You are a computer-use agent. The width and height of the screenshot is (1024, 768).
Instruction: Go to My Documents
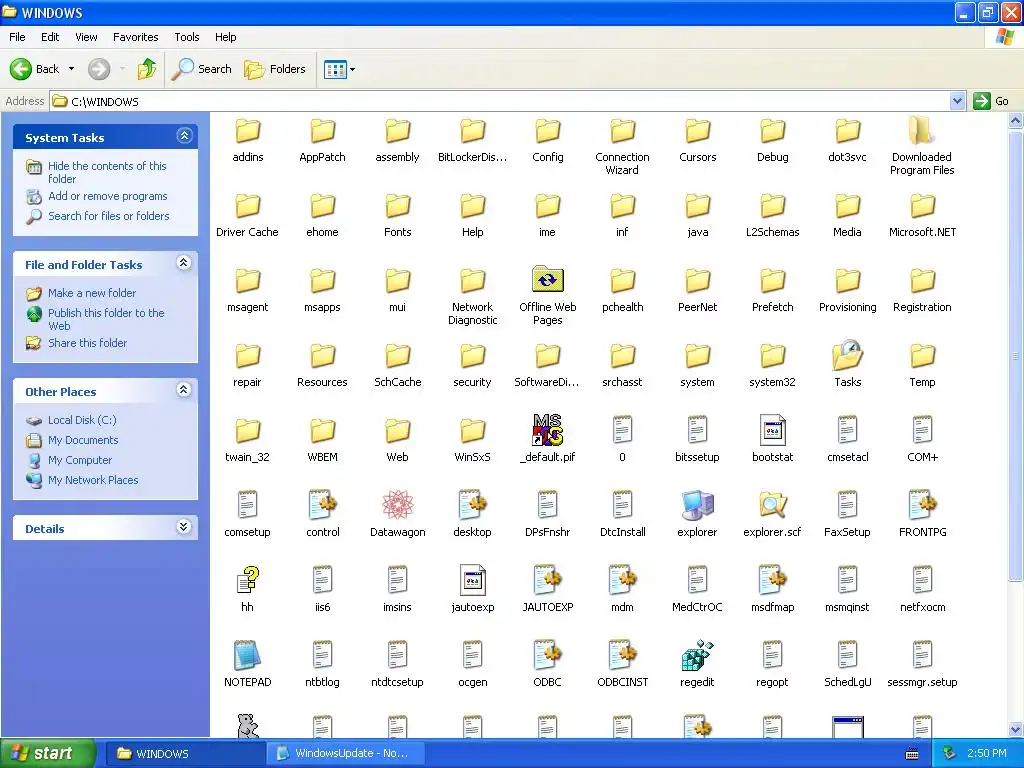[83, 440]
